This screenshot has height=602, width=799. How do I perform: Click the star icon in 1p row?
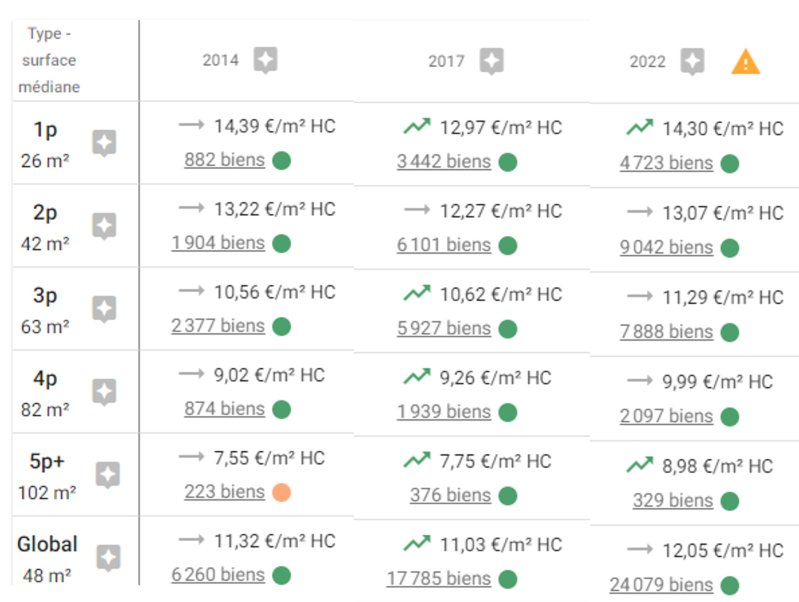[x=104, y=143]
